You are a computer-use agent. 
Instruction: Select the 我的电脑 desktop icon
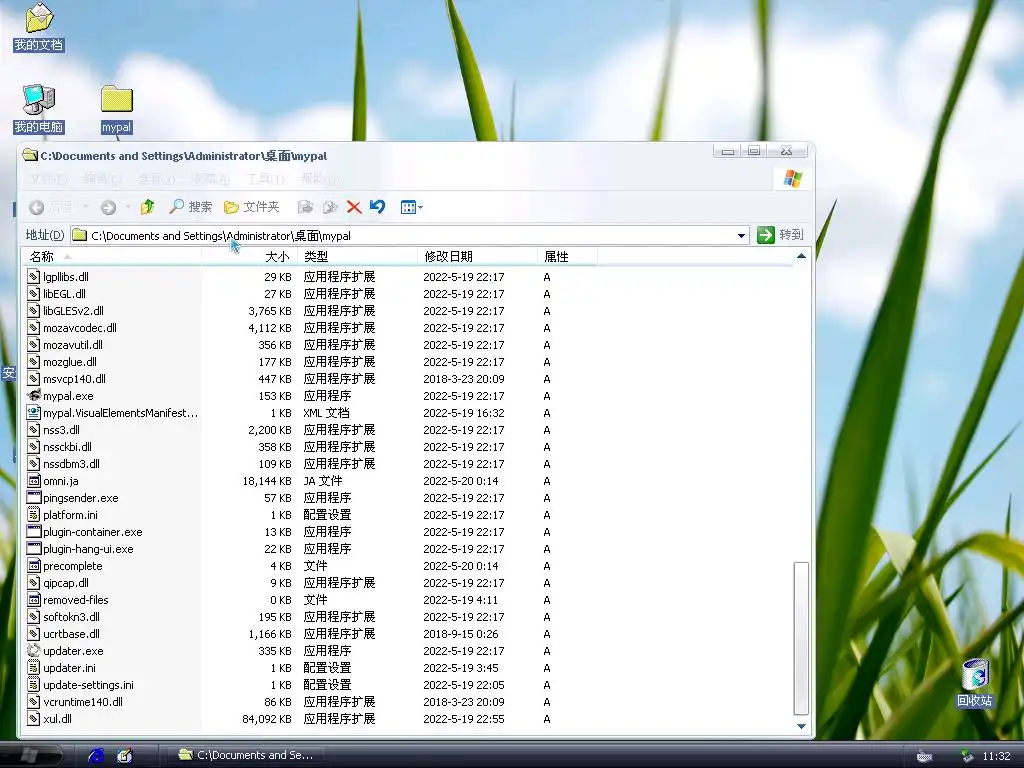[x=39, y=109]
